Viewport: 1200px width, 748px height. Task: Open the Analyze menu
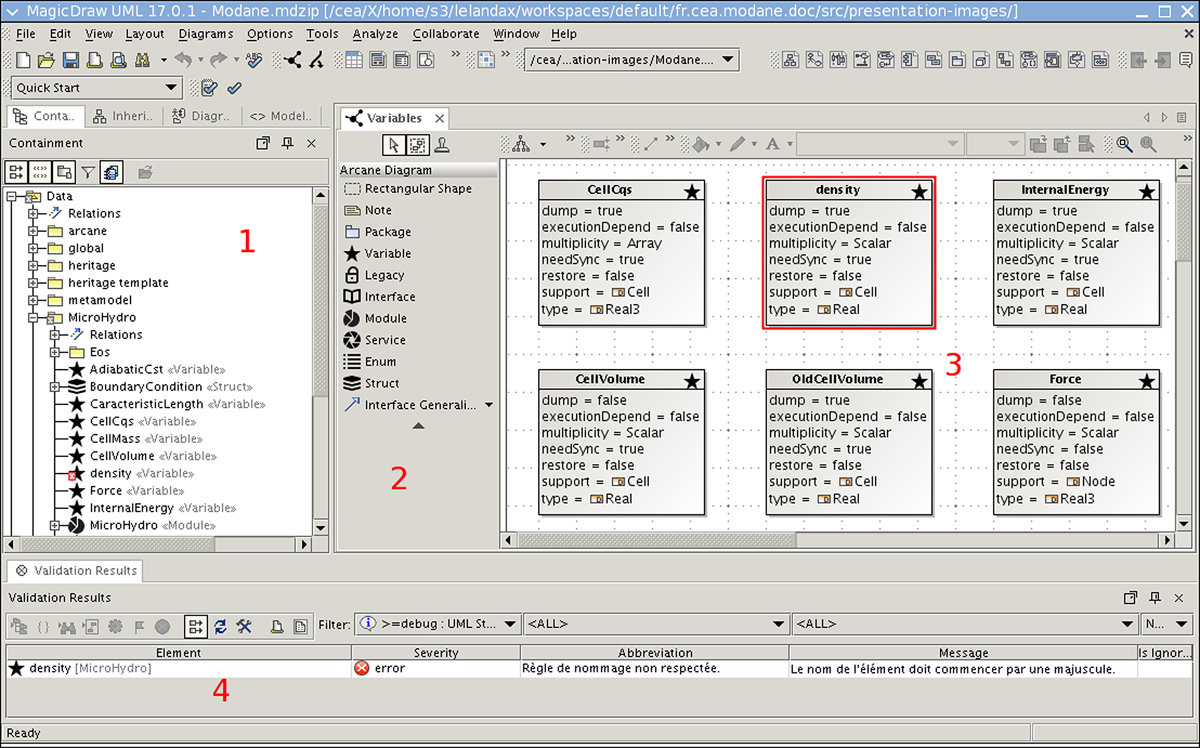tap(376, 33)
